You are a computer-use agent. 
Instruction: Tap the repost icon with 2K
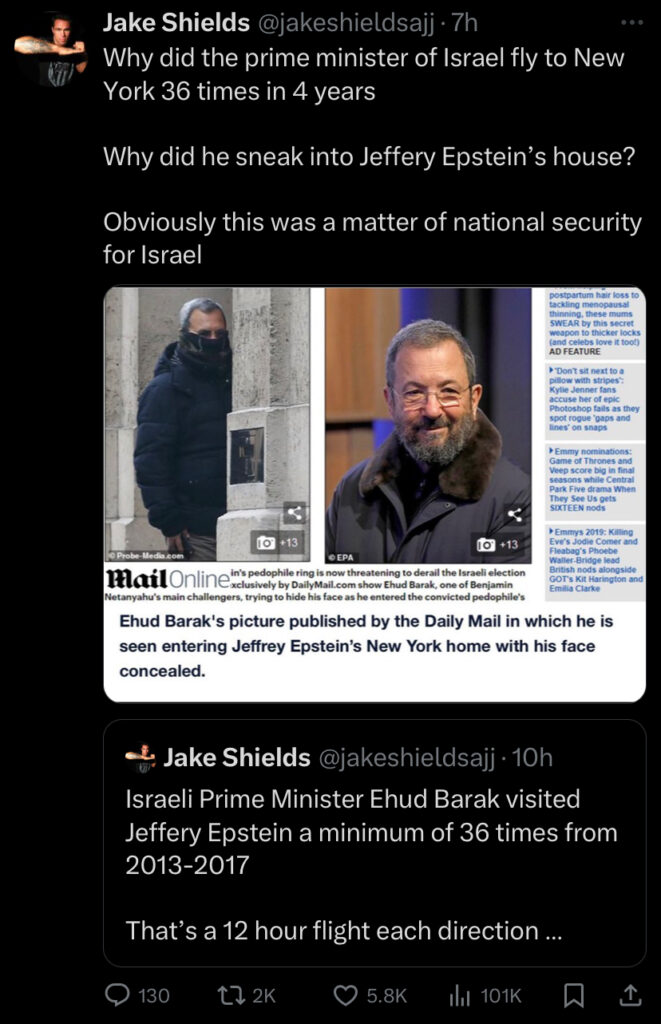click(x=231, y=995)
